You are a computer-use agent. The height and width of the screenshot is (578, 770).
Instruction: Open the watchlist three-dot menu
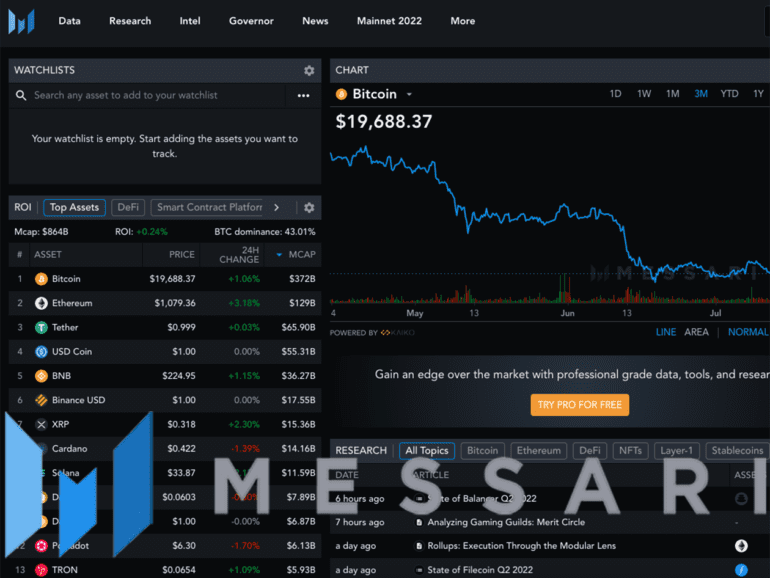303,96
